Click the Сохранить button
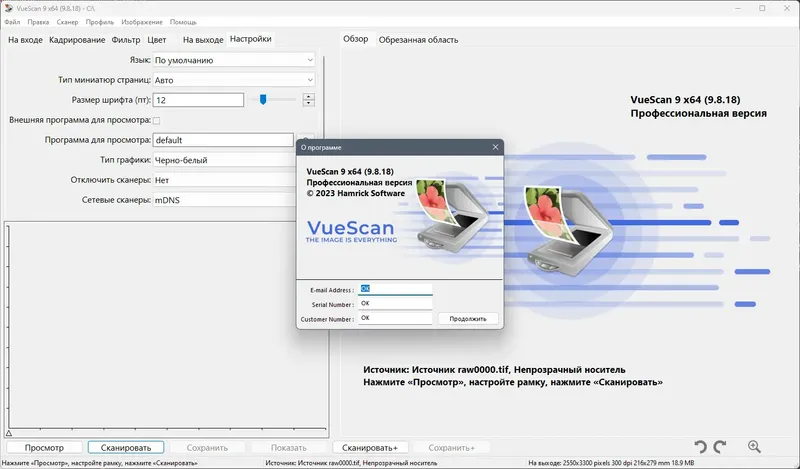The height and width of the screenshot is (469, 800). point(207,448)
